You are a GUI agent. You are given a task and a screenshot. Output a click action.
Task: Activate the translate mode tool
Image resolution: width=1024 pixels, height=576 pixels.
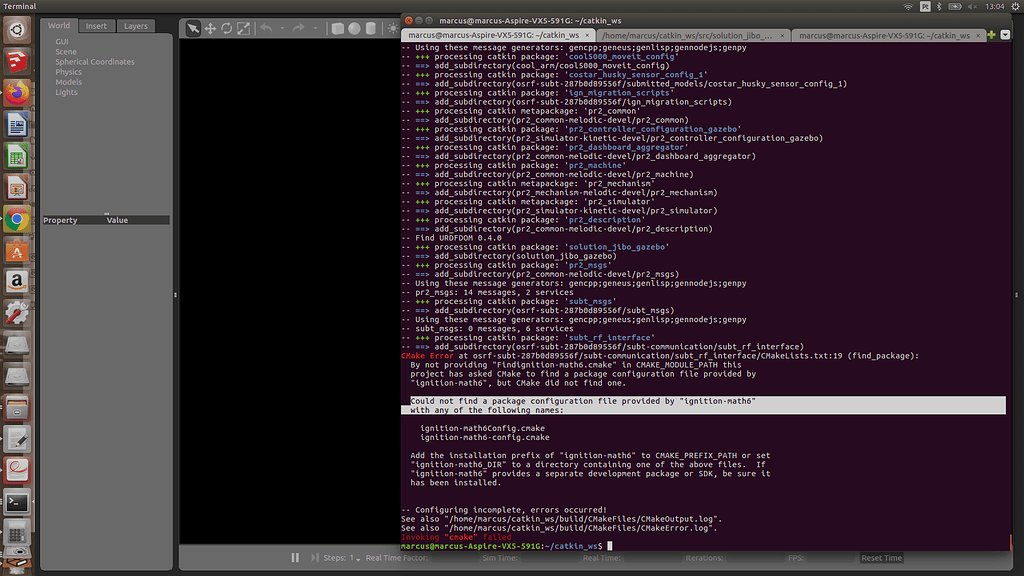(211, 28)
